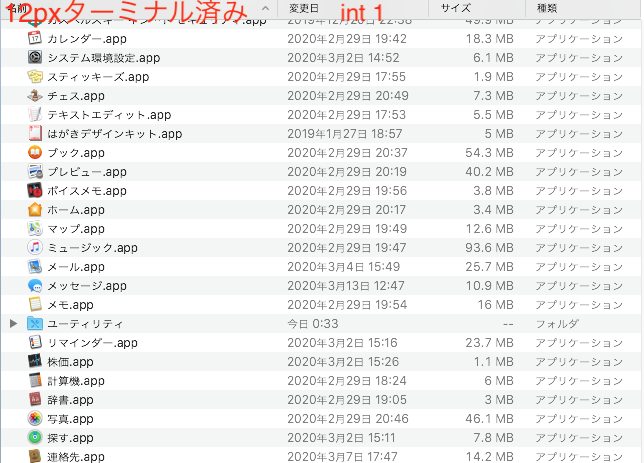
Task: Click the date 2020年3月13日 12:47
Action: [x=346, y=286]
